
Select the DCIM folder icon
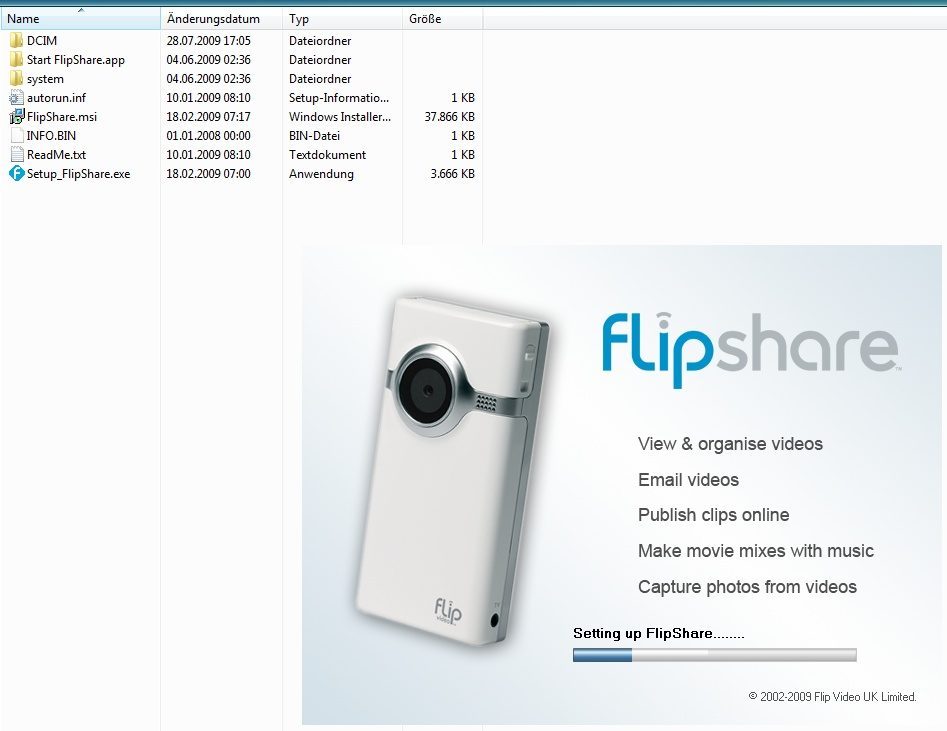pos(16,40)
